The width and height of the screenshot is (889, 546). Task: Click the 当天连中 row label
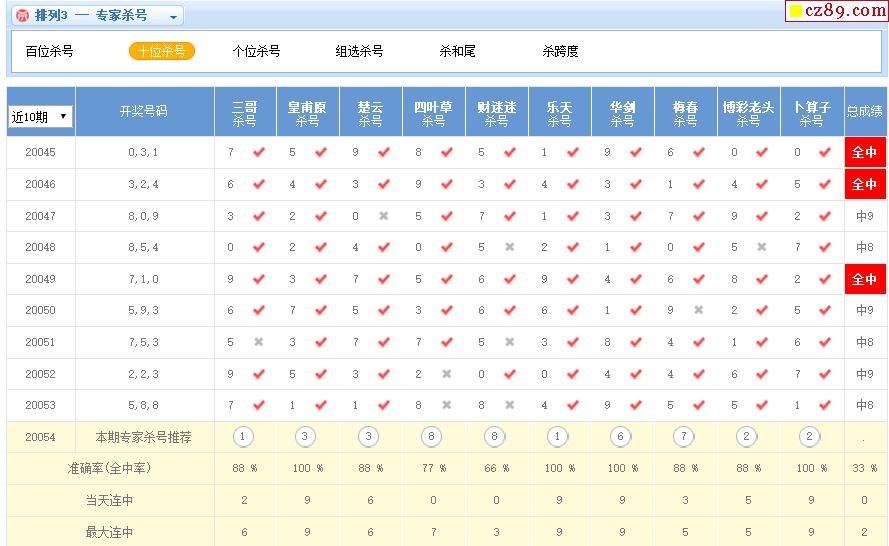click(109, 500)
